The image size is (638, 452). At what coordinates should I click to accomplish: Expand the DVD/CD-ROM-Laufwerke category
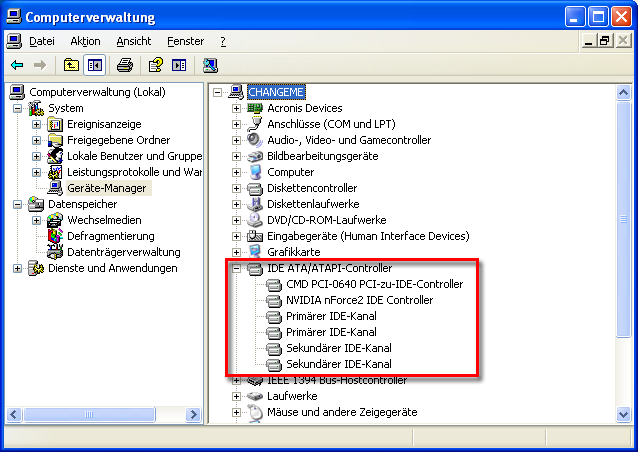(x=237, y=220)
